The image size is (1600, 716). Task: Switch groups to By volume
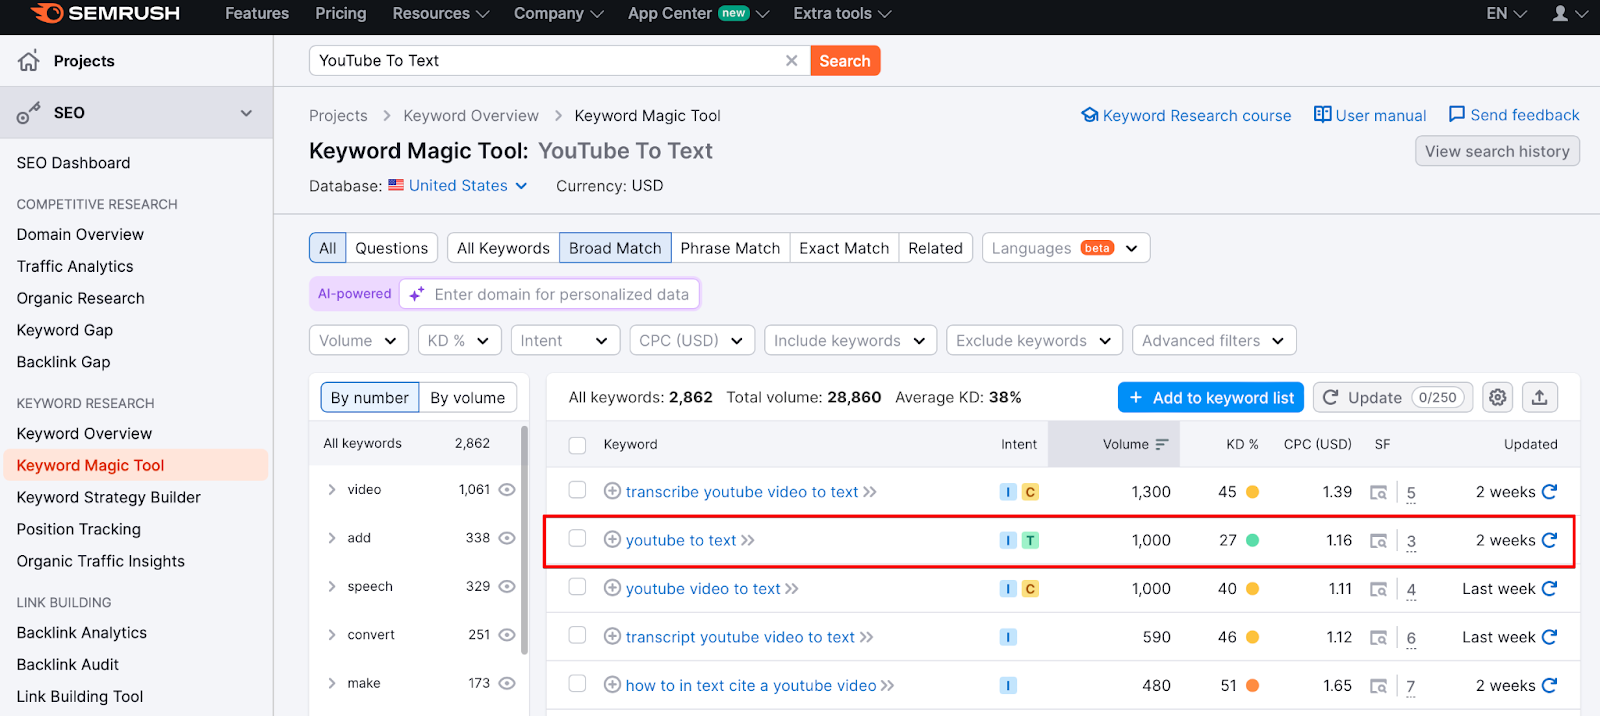click(468, 398)
